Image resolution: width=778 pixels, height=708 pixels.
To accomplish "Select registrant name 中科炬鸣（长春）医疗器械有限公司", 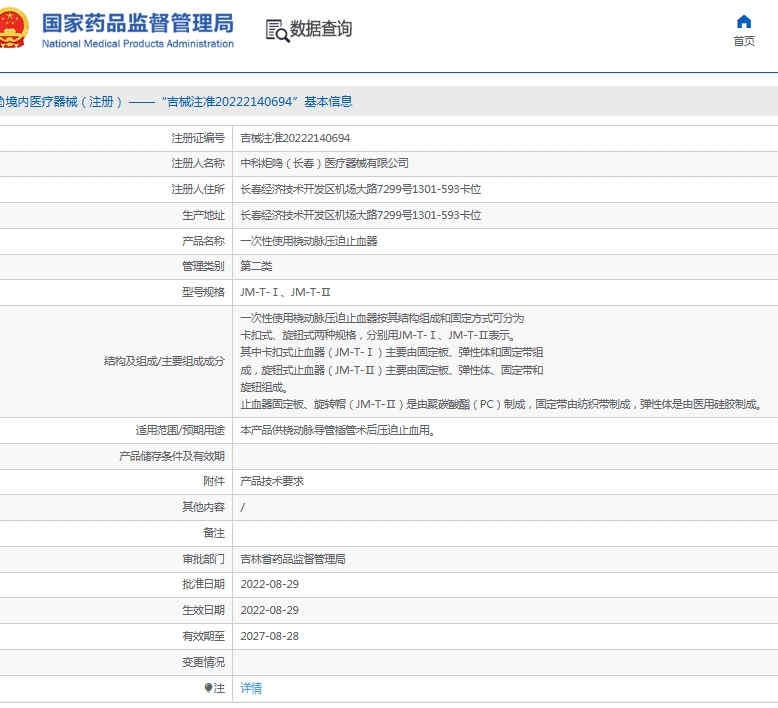I will tap(324, 163).
